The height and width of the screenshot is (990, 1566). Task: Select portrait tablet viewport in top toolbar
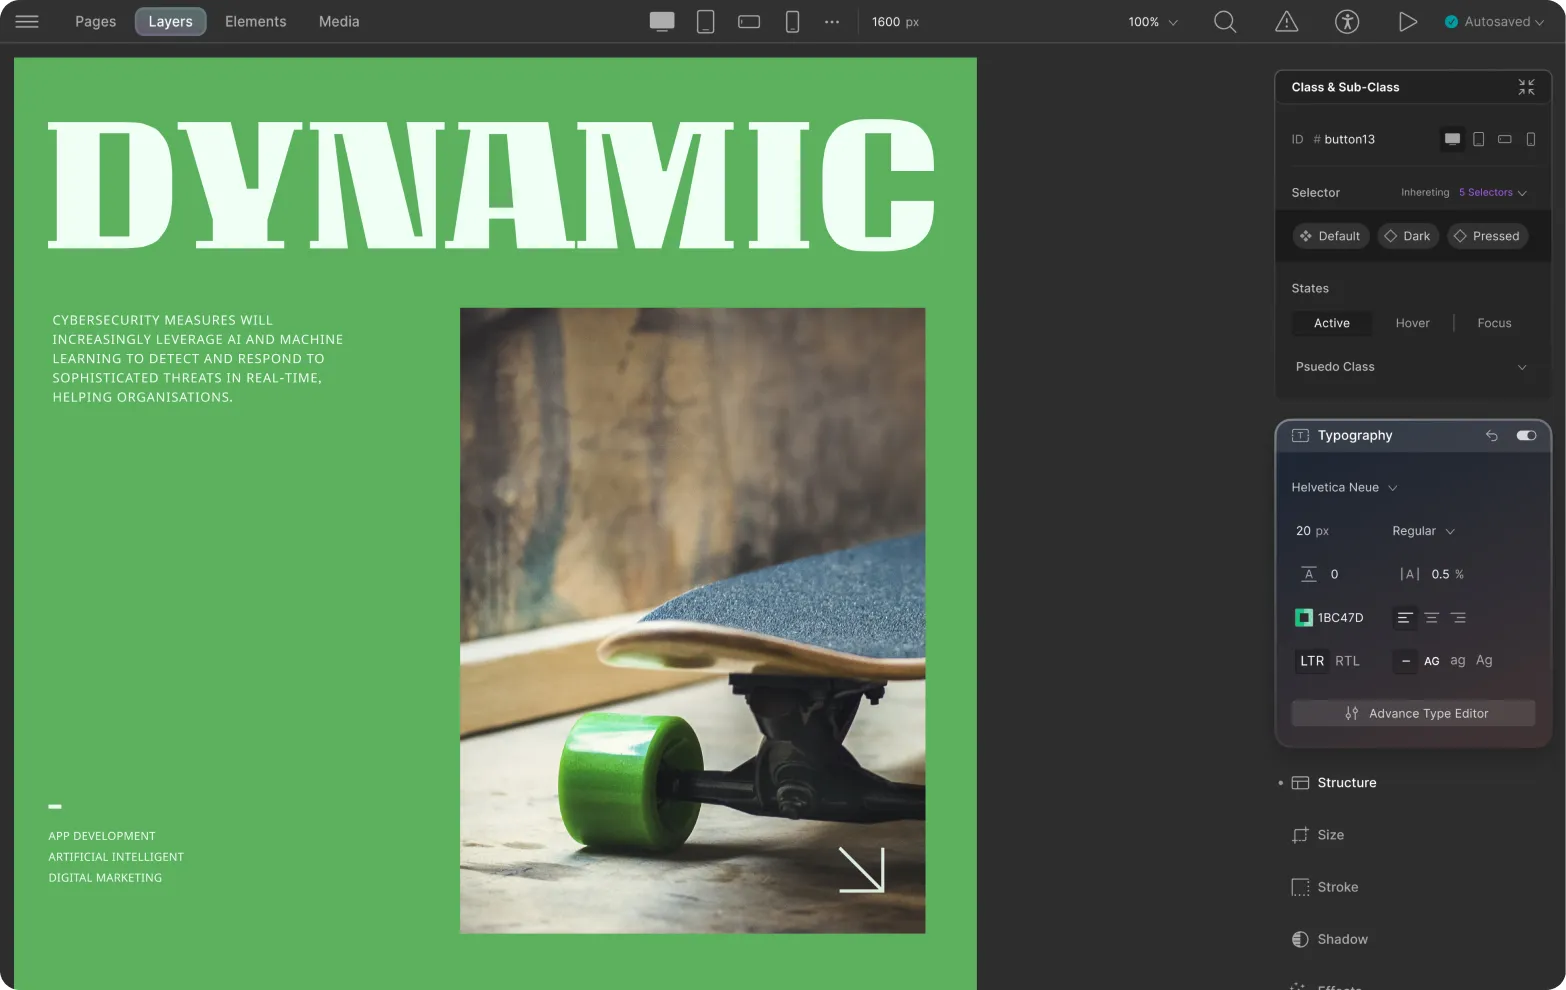point(706,21)
